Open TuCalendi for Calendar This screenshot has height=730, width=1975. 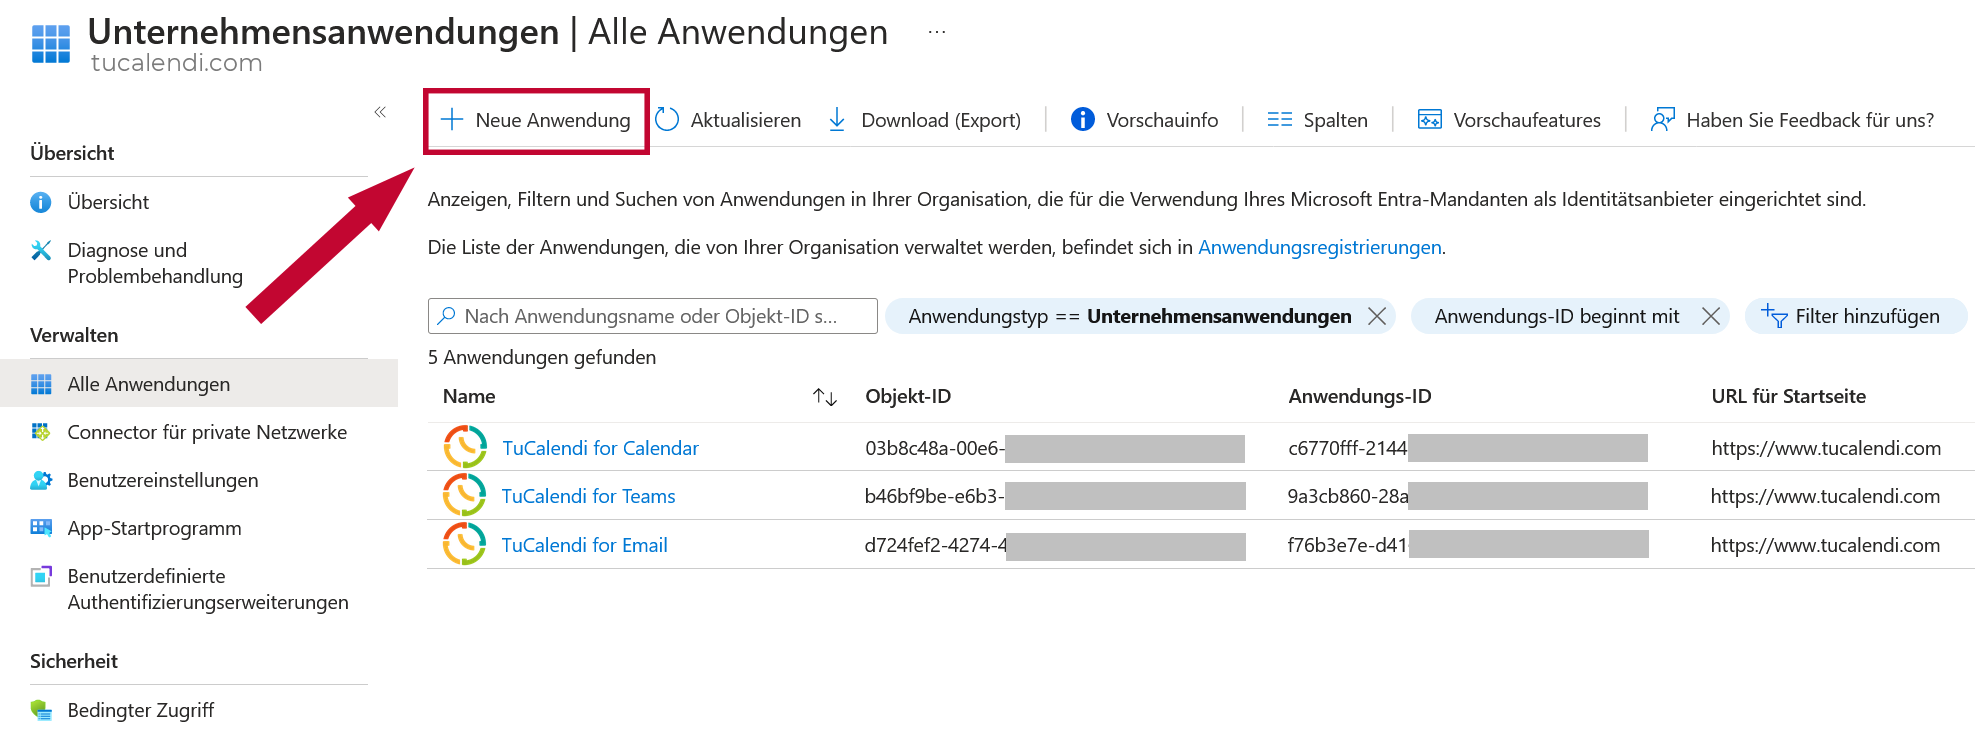click(x=600, y=448)
